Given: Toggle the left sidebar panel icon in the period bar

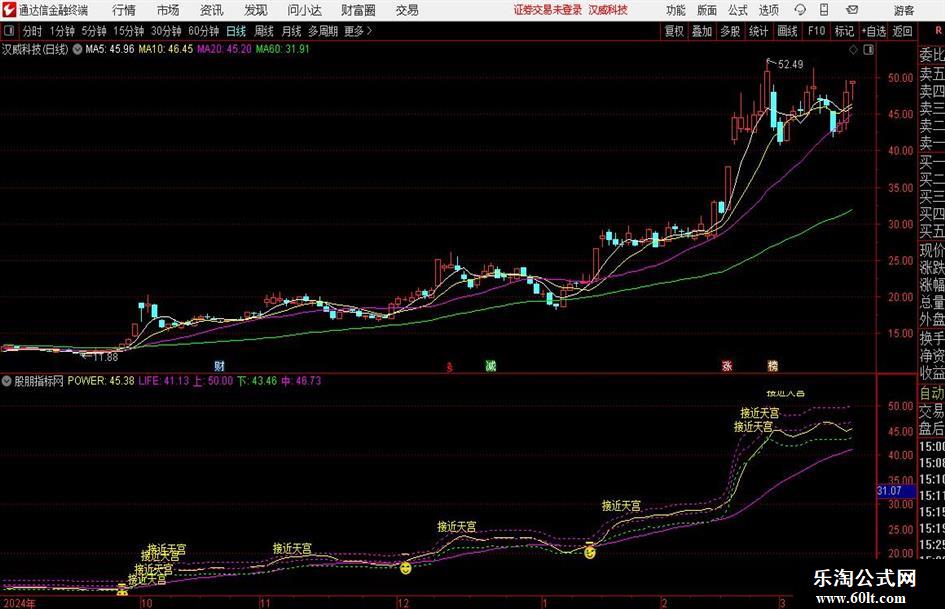Looking at the screenshot, I should click(x=8, y=31).
